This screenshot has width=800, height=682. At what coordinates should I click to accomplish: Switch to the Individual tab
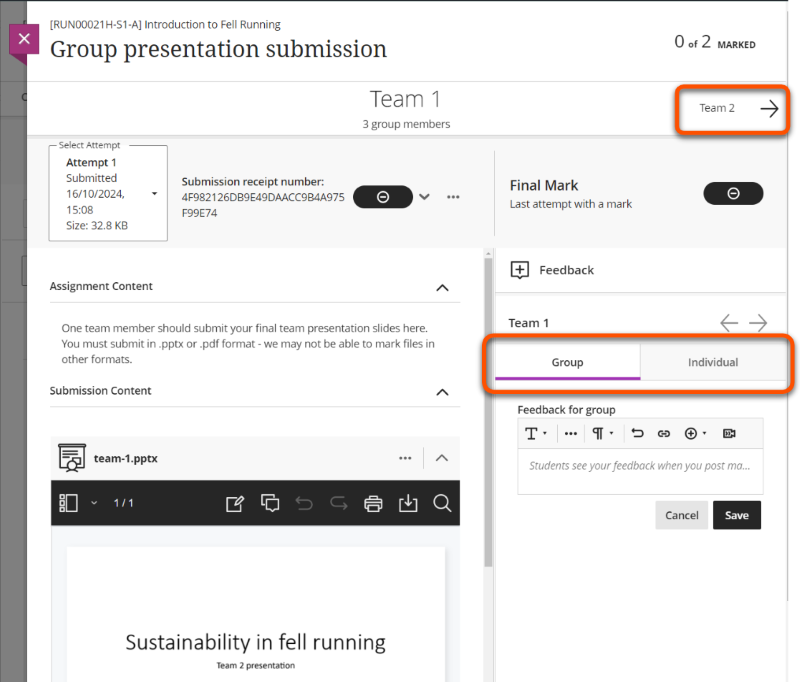[x=713, y=362]
